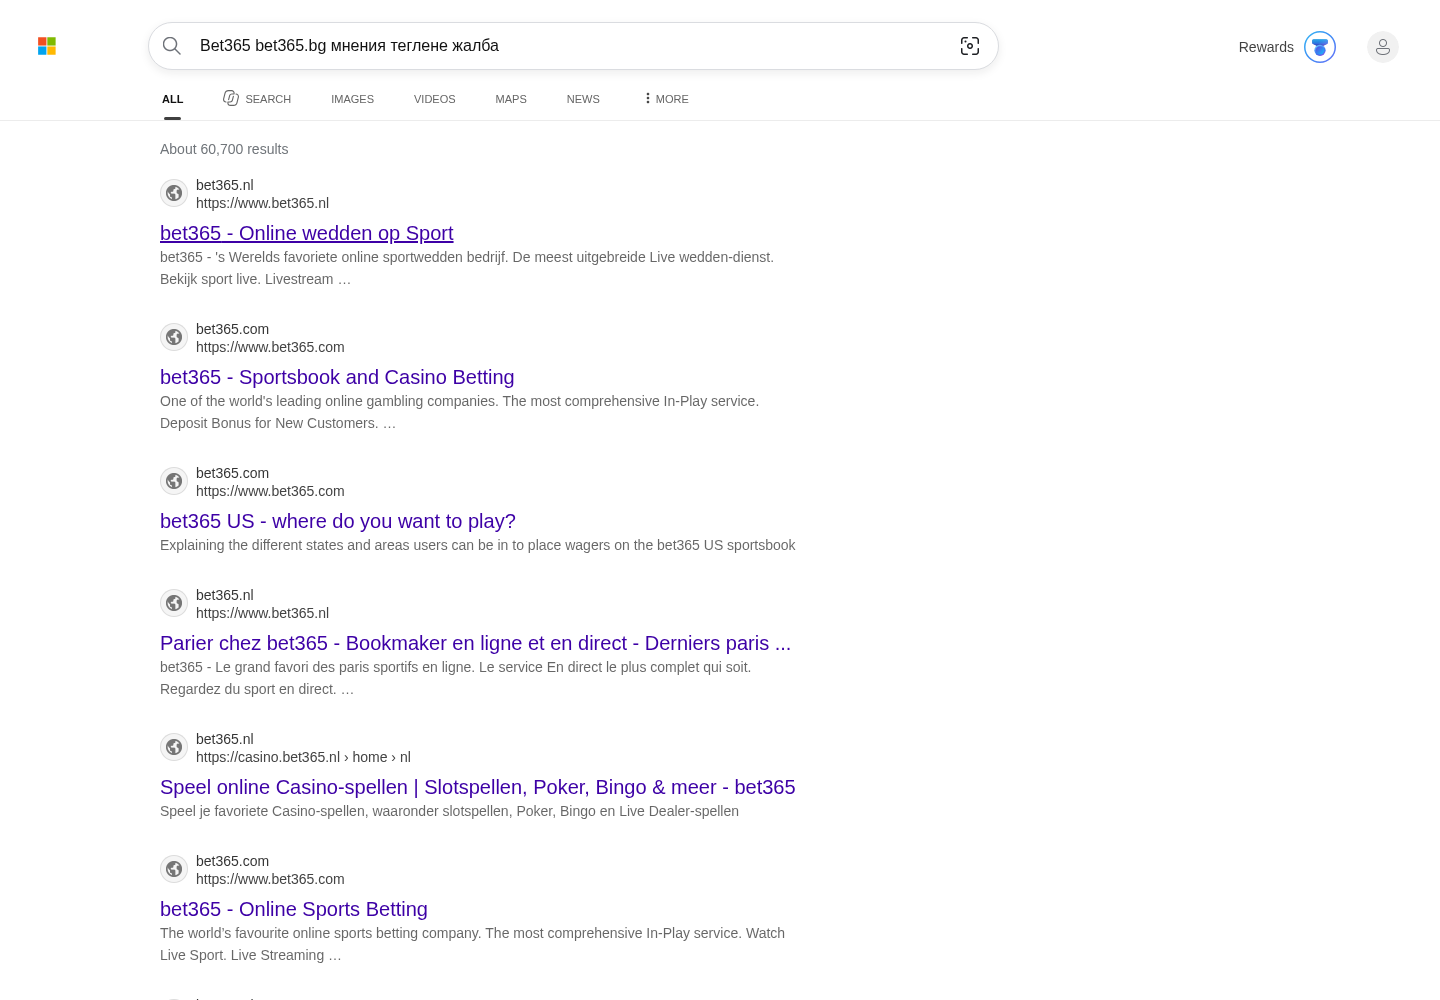Screen dimensions: 1440x1000
Task: Click globe favicon for Sportsbook and Casino Betting
Action: [174, 337]
